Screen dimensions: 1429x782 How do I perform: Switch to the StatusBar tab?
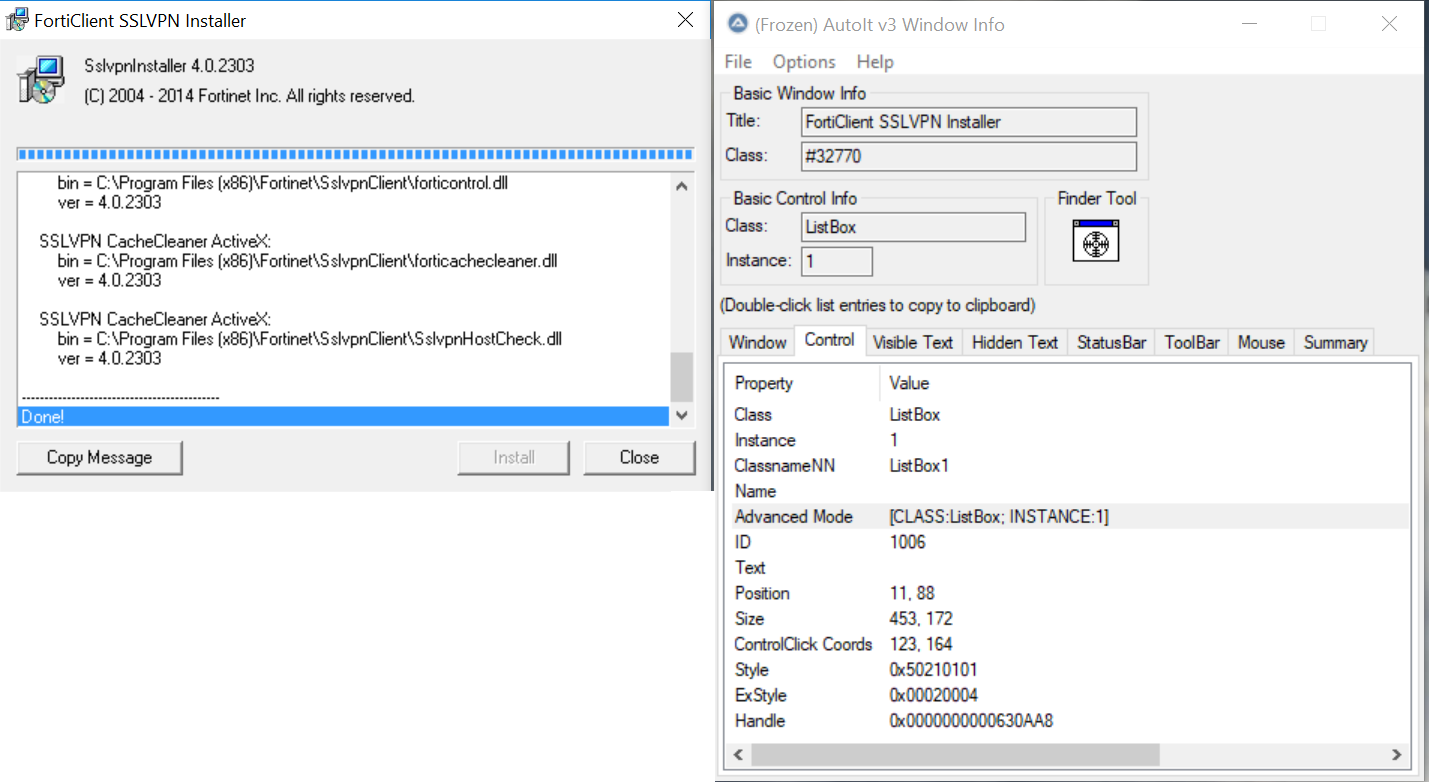click(x=1111, y=342)
